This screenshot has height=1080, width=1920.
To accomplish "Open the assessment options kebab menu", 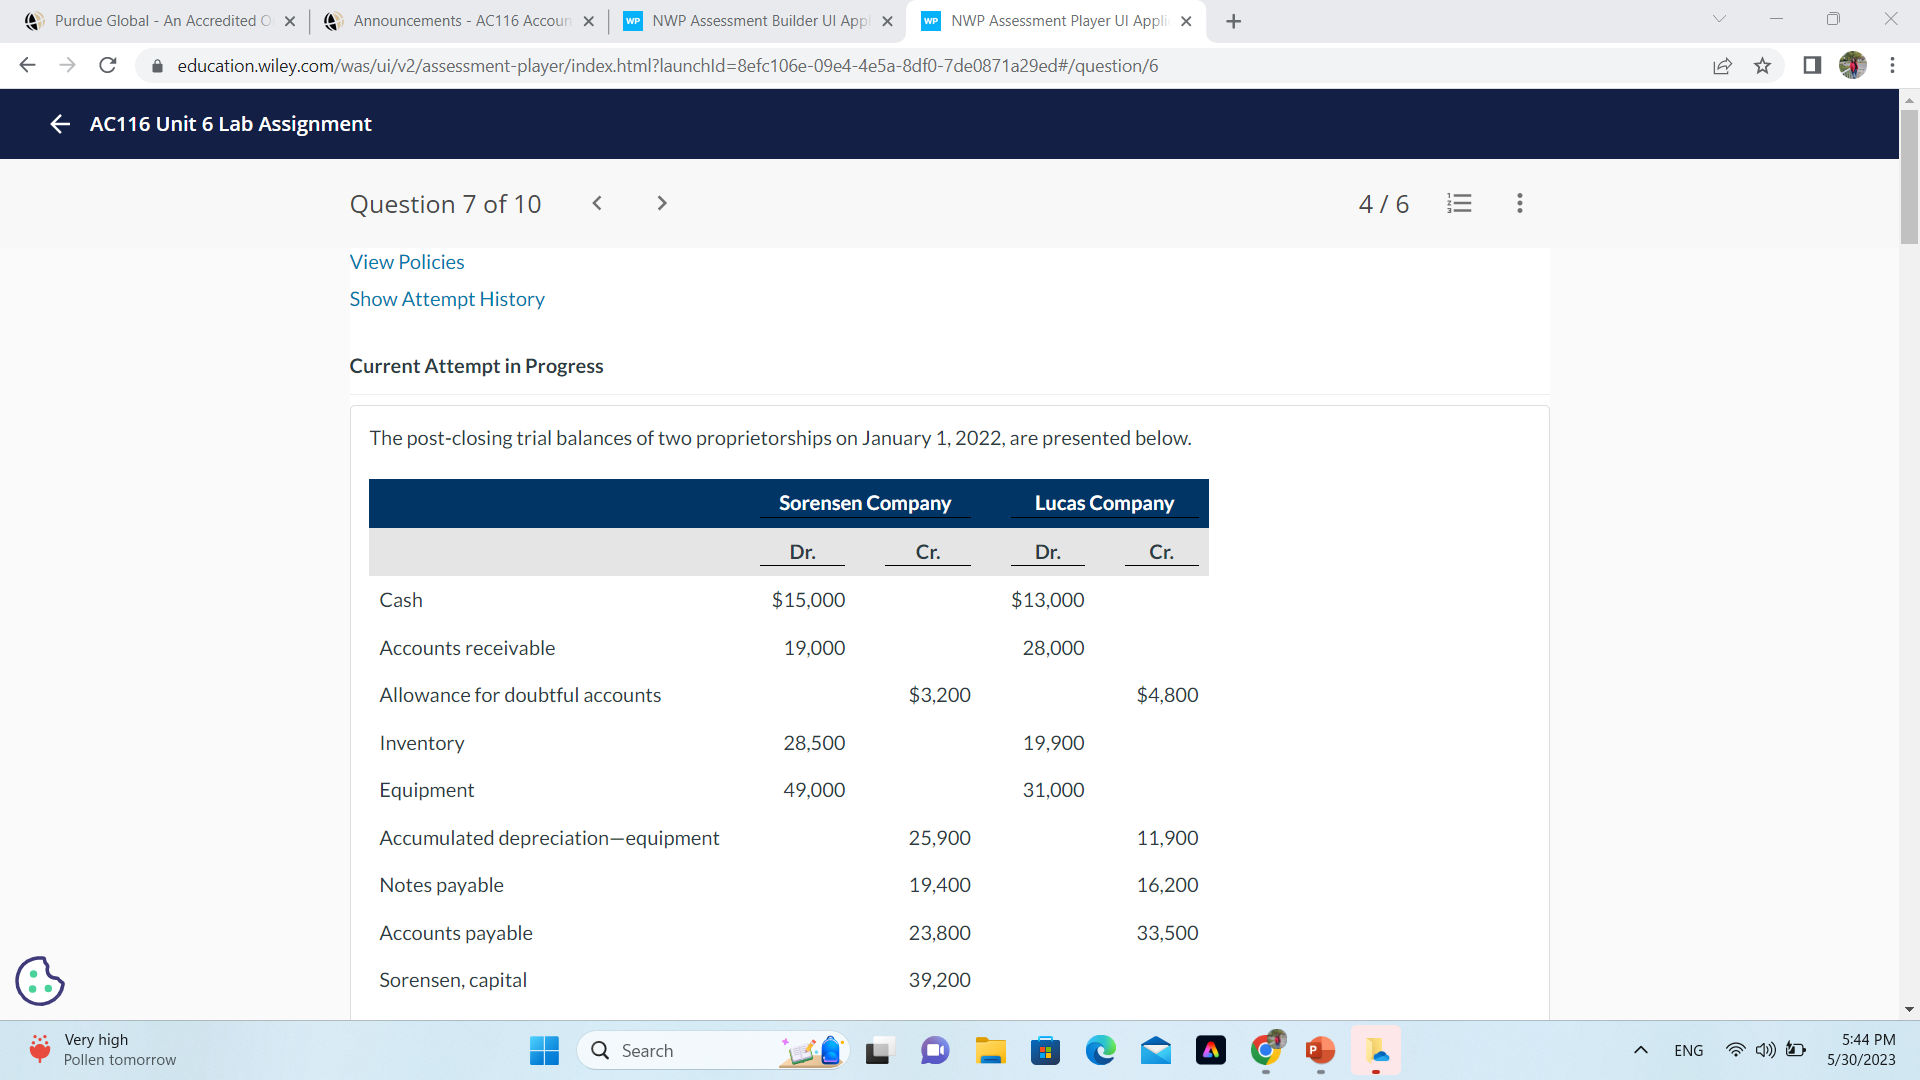I will (1518, 203).
